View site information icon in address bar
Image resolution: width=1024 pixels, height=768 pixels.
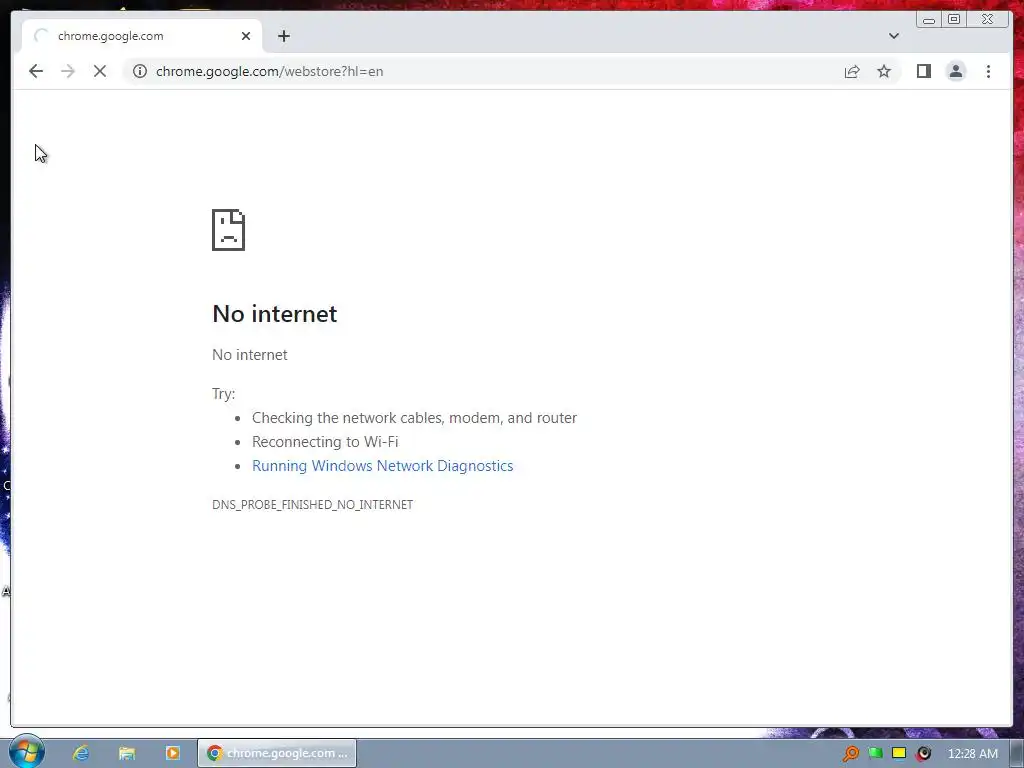click(140, 71)
